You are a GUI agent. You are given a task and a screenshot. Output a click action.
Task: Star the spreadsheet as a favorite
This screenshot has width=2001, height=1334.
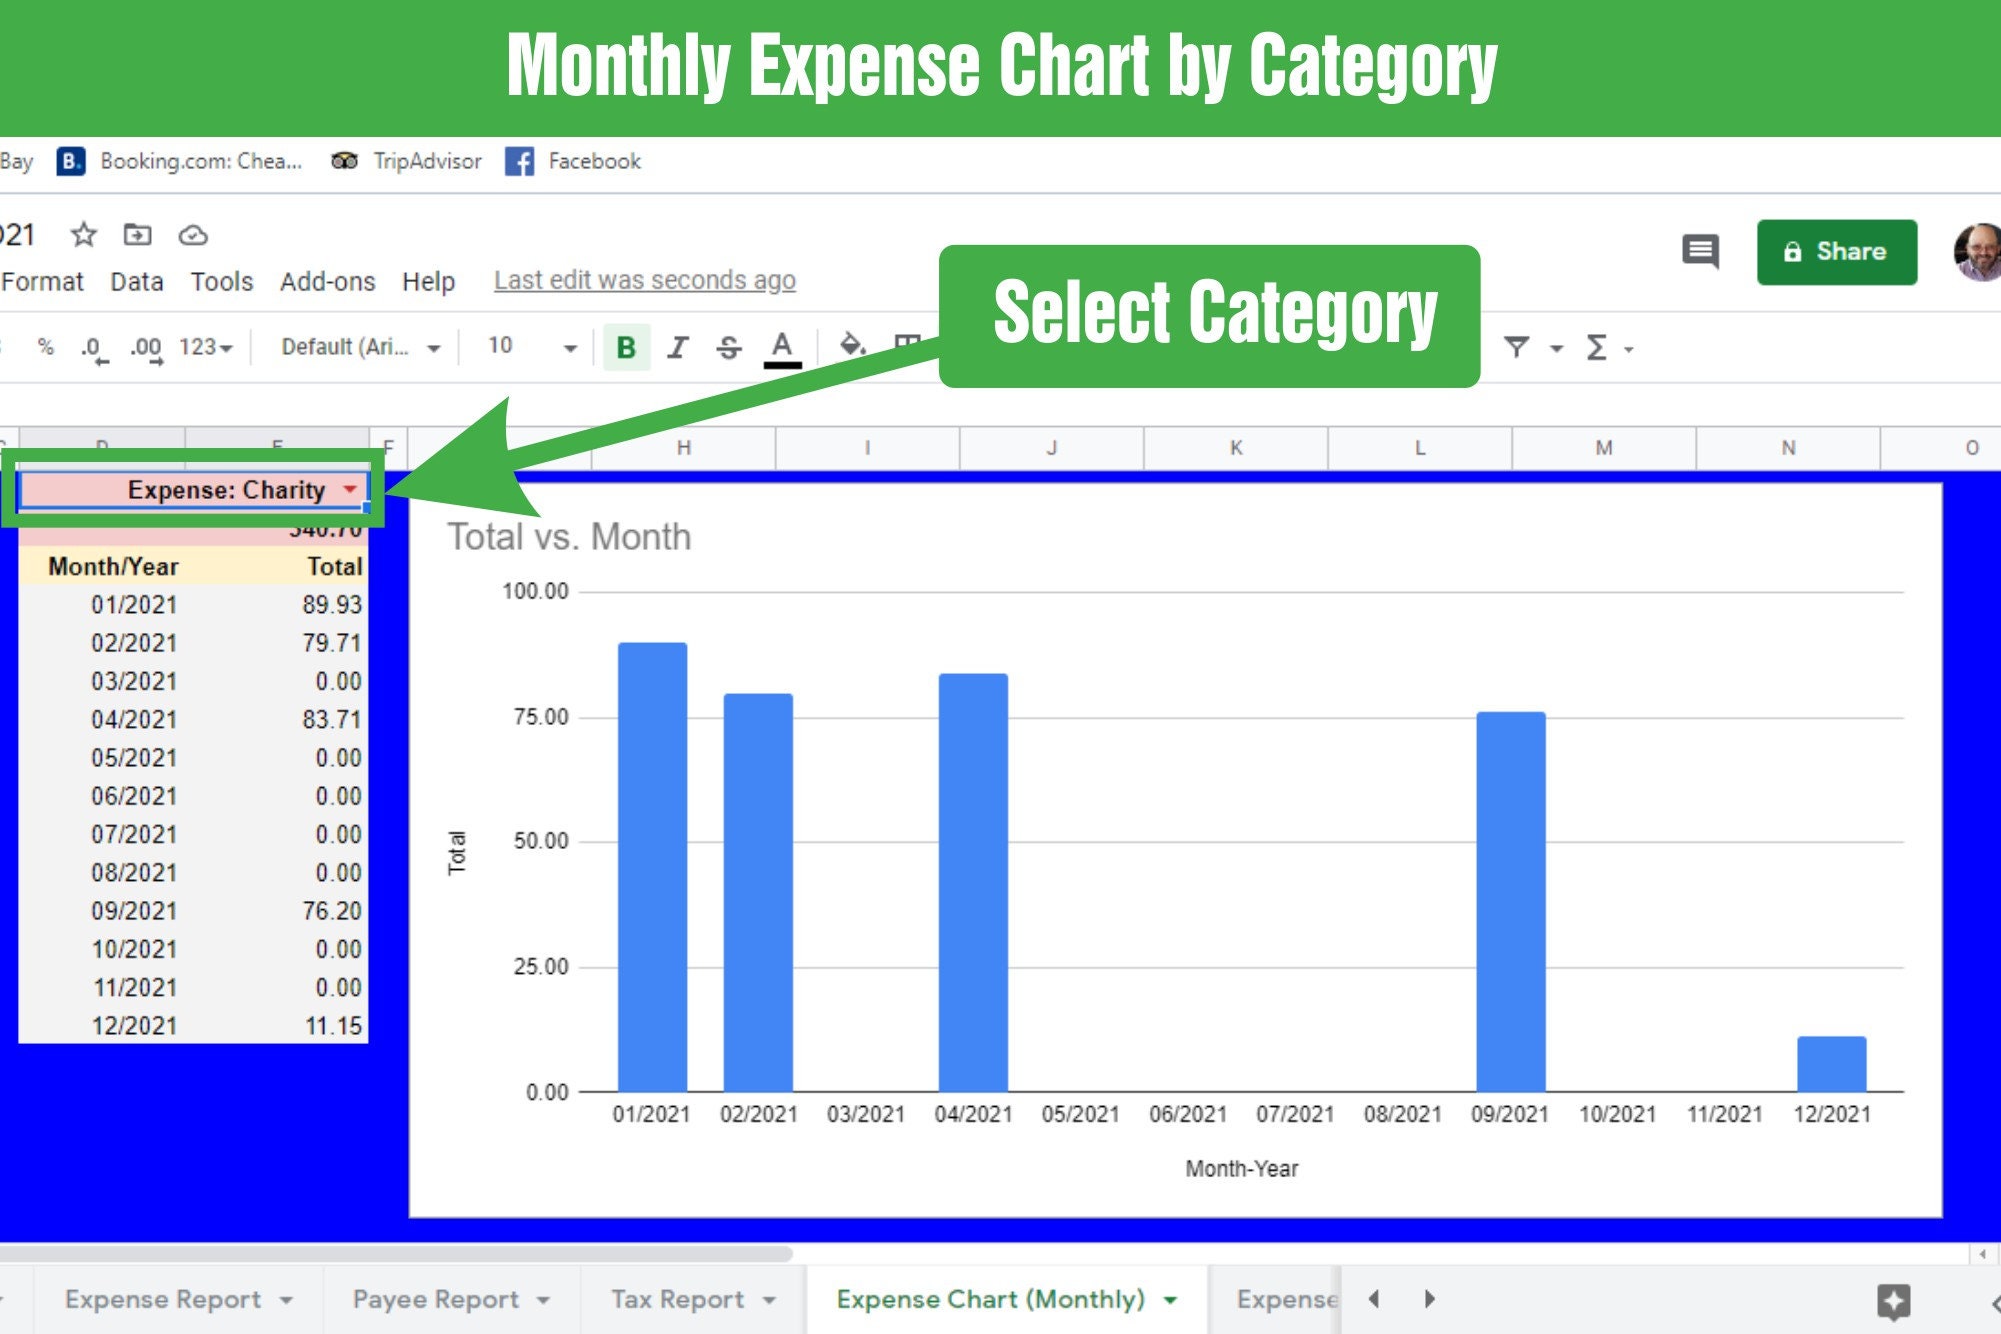(x=82, y=235)
